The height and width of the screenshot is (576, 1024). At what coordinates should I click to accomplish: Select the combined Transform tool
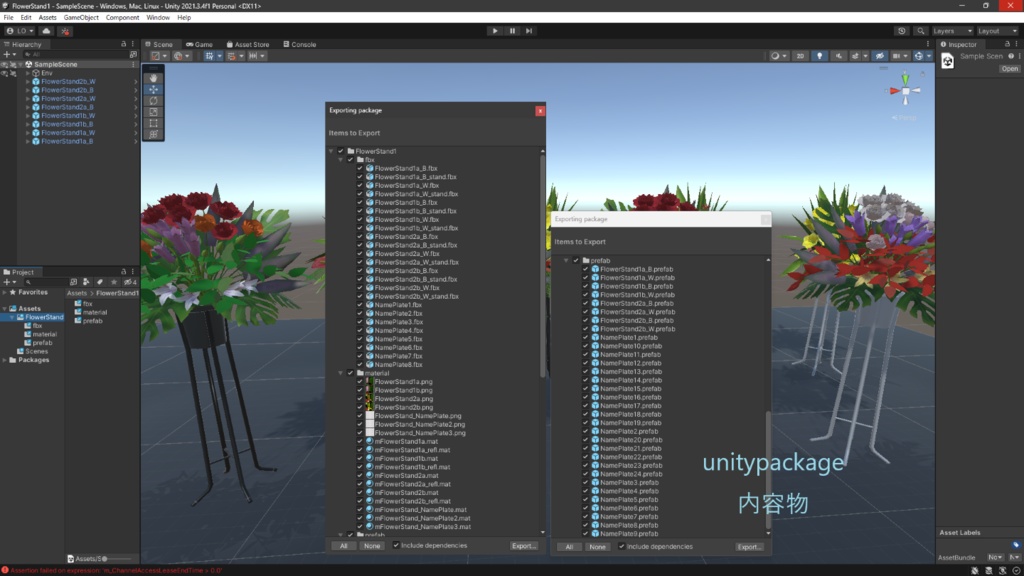[153, 134]
